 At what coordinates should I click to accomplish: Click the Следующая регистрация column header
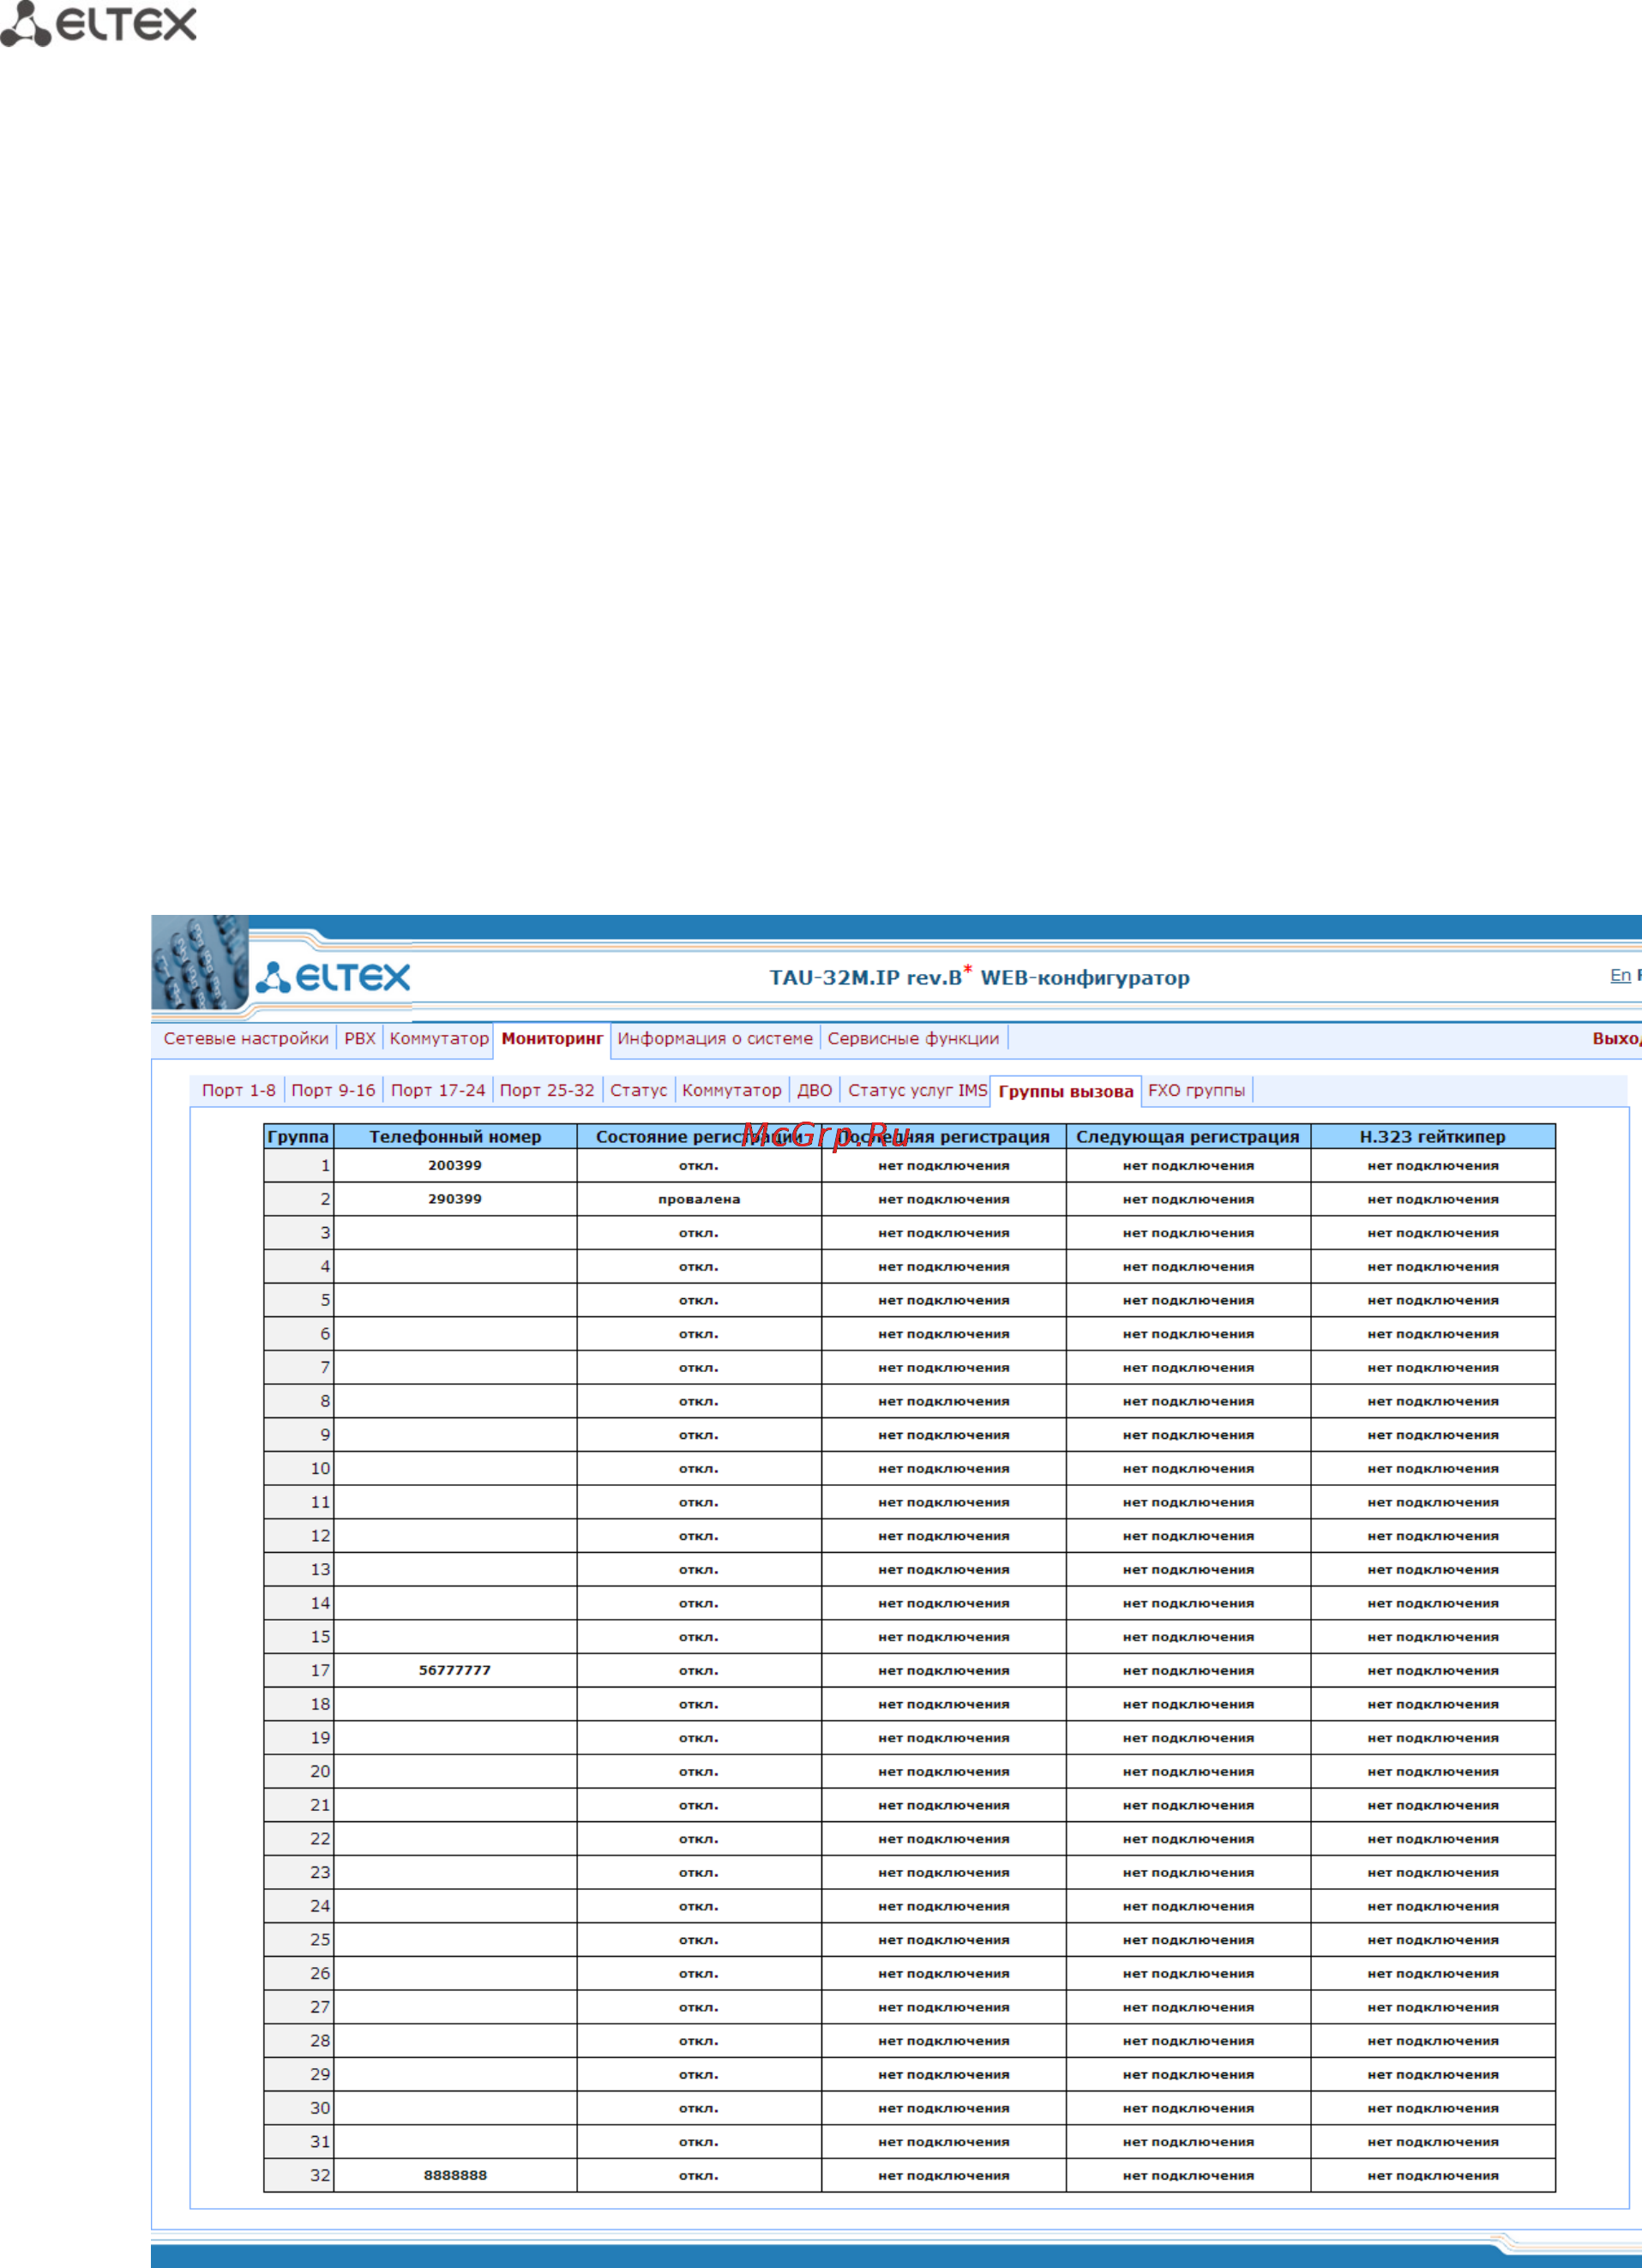(1188, 1136)
